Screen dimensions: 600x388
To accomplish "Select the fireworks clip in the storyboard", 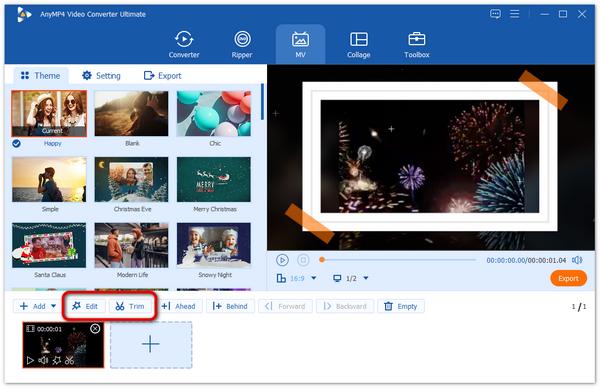I will click(x=63, y=345).
